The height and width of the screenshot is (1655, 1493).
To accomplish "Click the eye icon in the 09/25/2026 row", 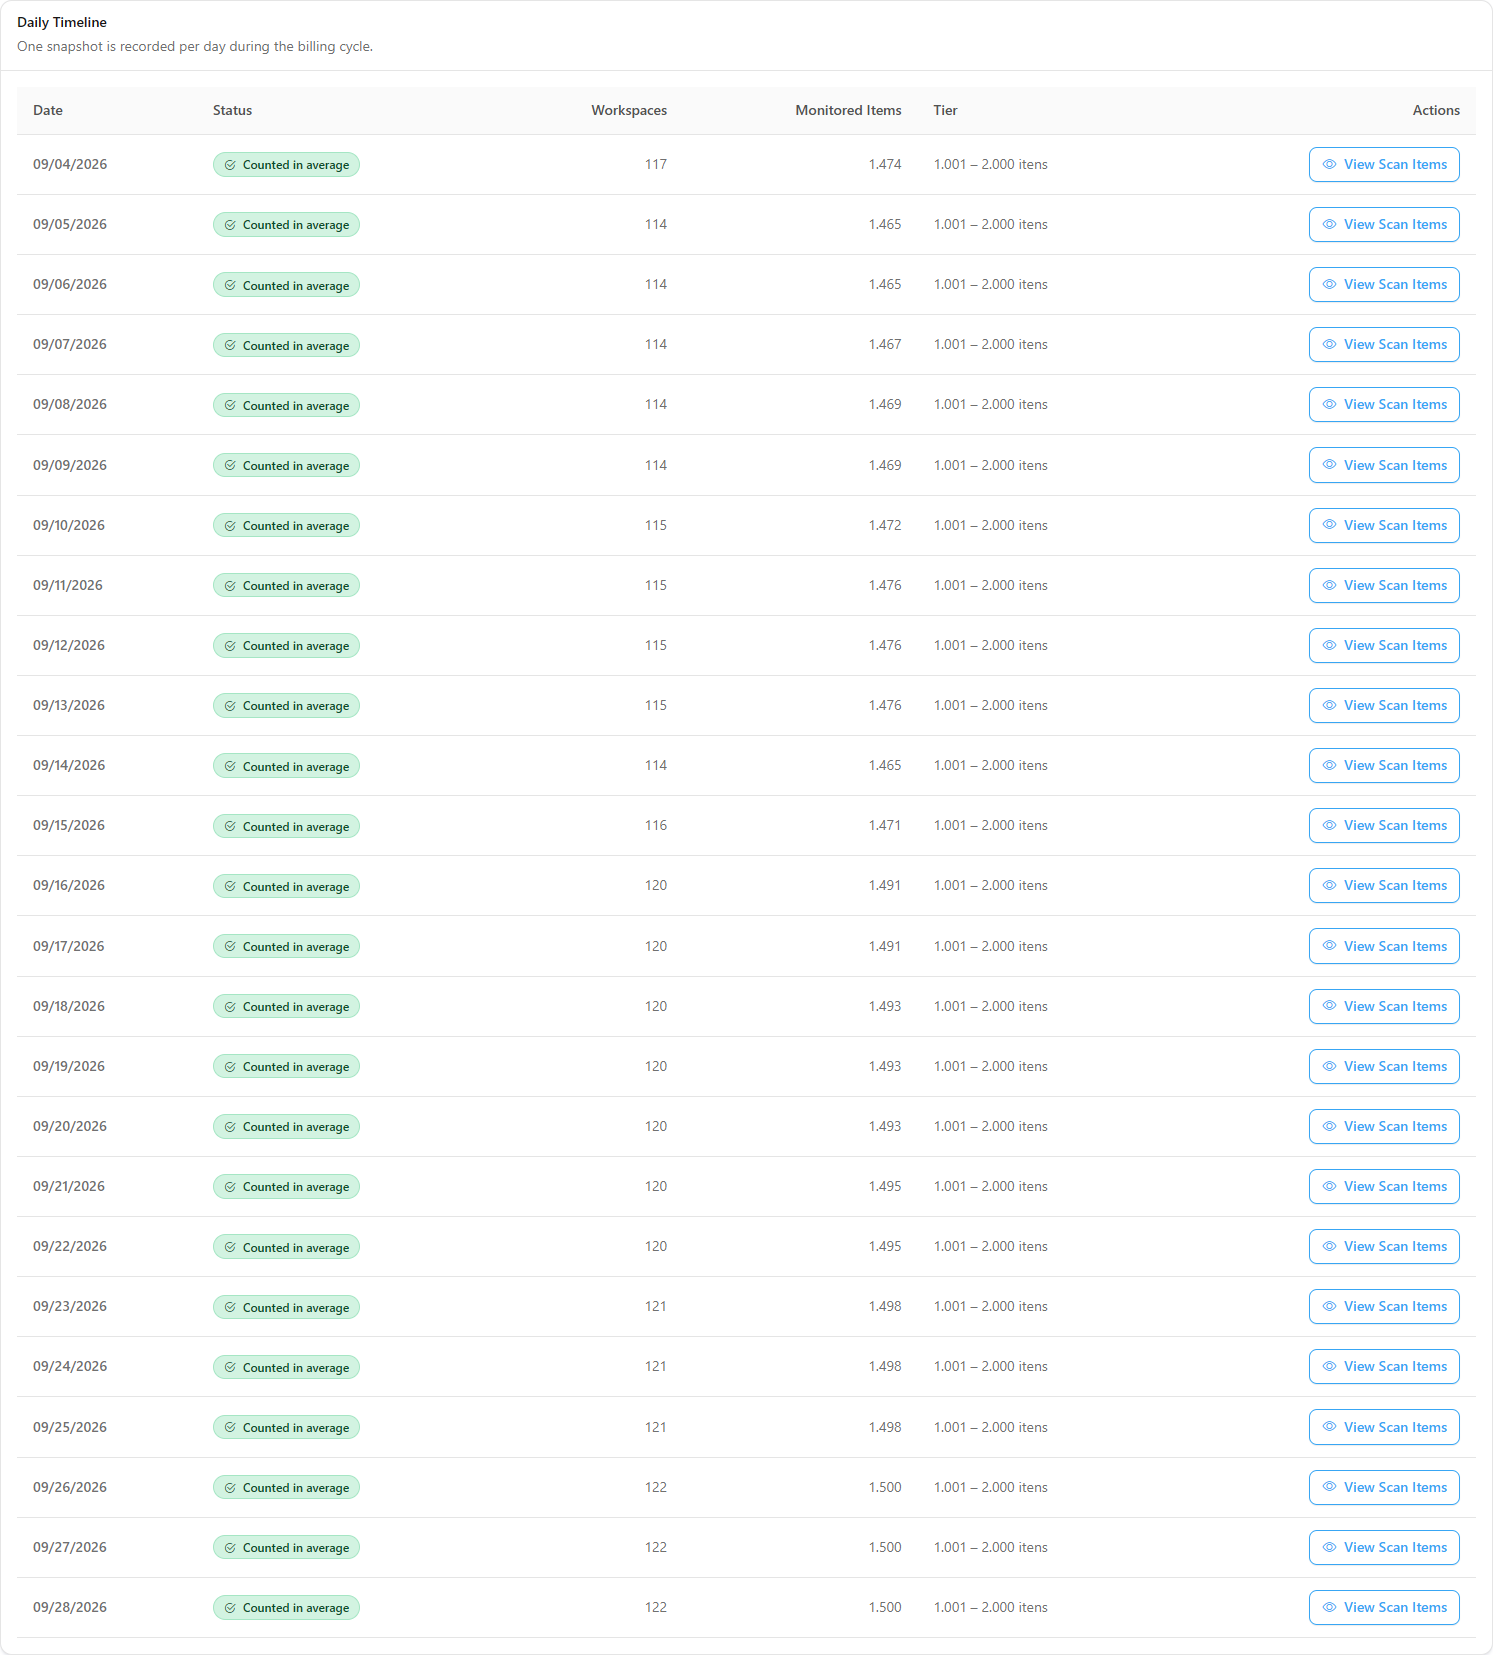I will (1329, 1427).
